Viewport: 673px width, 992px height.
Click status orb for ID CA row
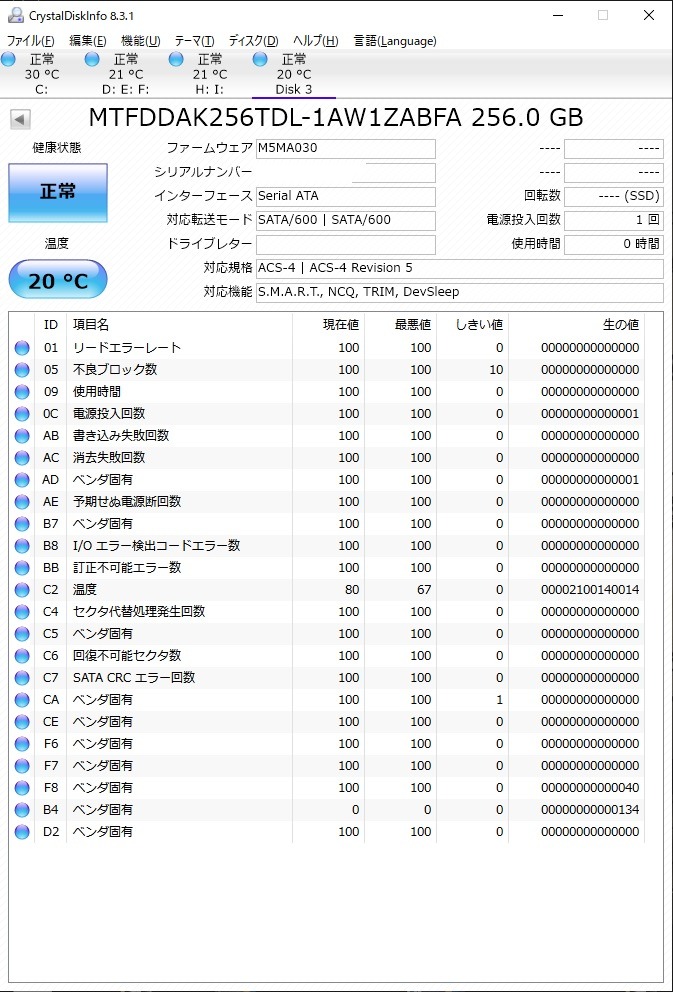click(x=22, y=700)
